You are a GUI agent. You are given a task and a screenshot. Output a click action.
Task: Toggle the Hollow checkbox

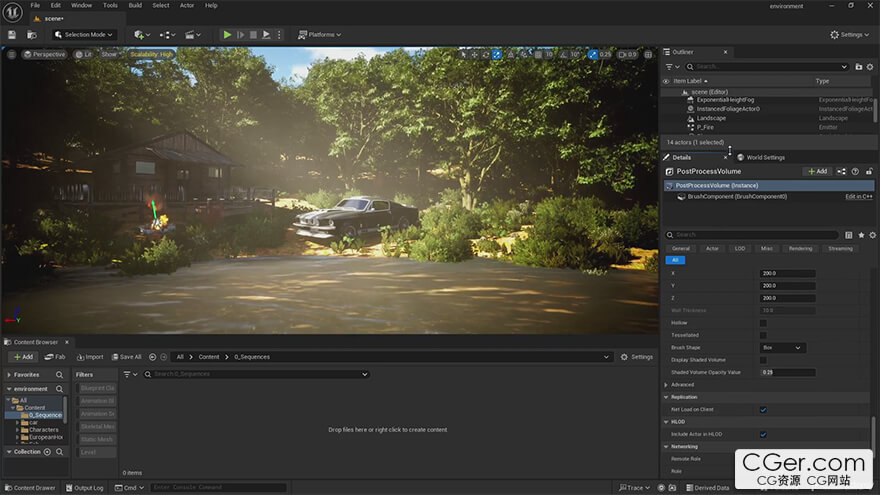(x=763, y=323)
